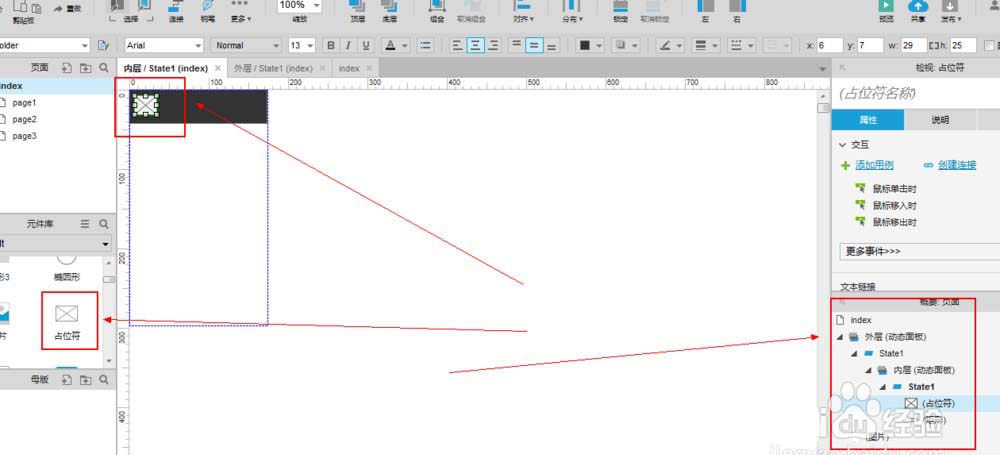Screen dimensions: 1000x455
Task: Open the line color picker
Action: point(670,45)
